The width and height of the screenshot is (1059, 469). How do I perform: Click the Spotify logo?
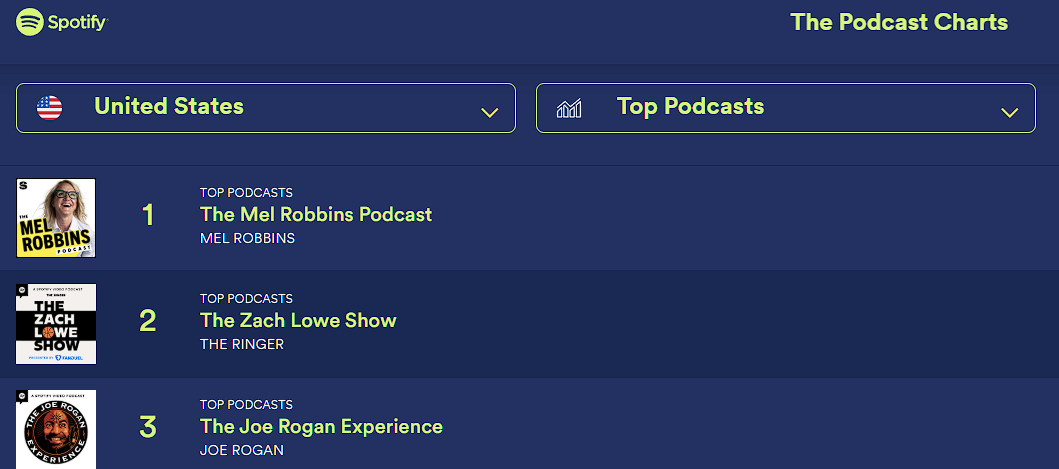(61, 22)
